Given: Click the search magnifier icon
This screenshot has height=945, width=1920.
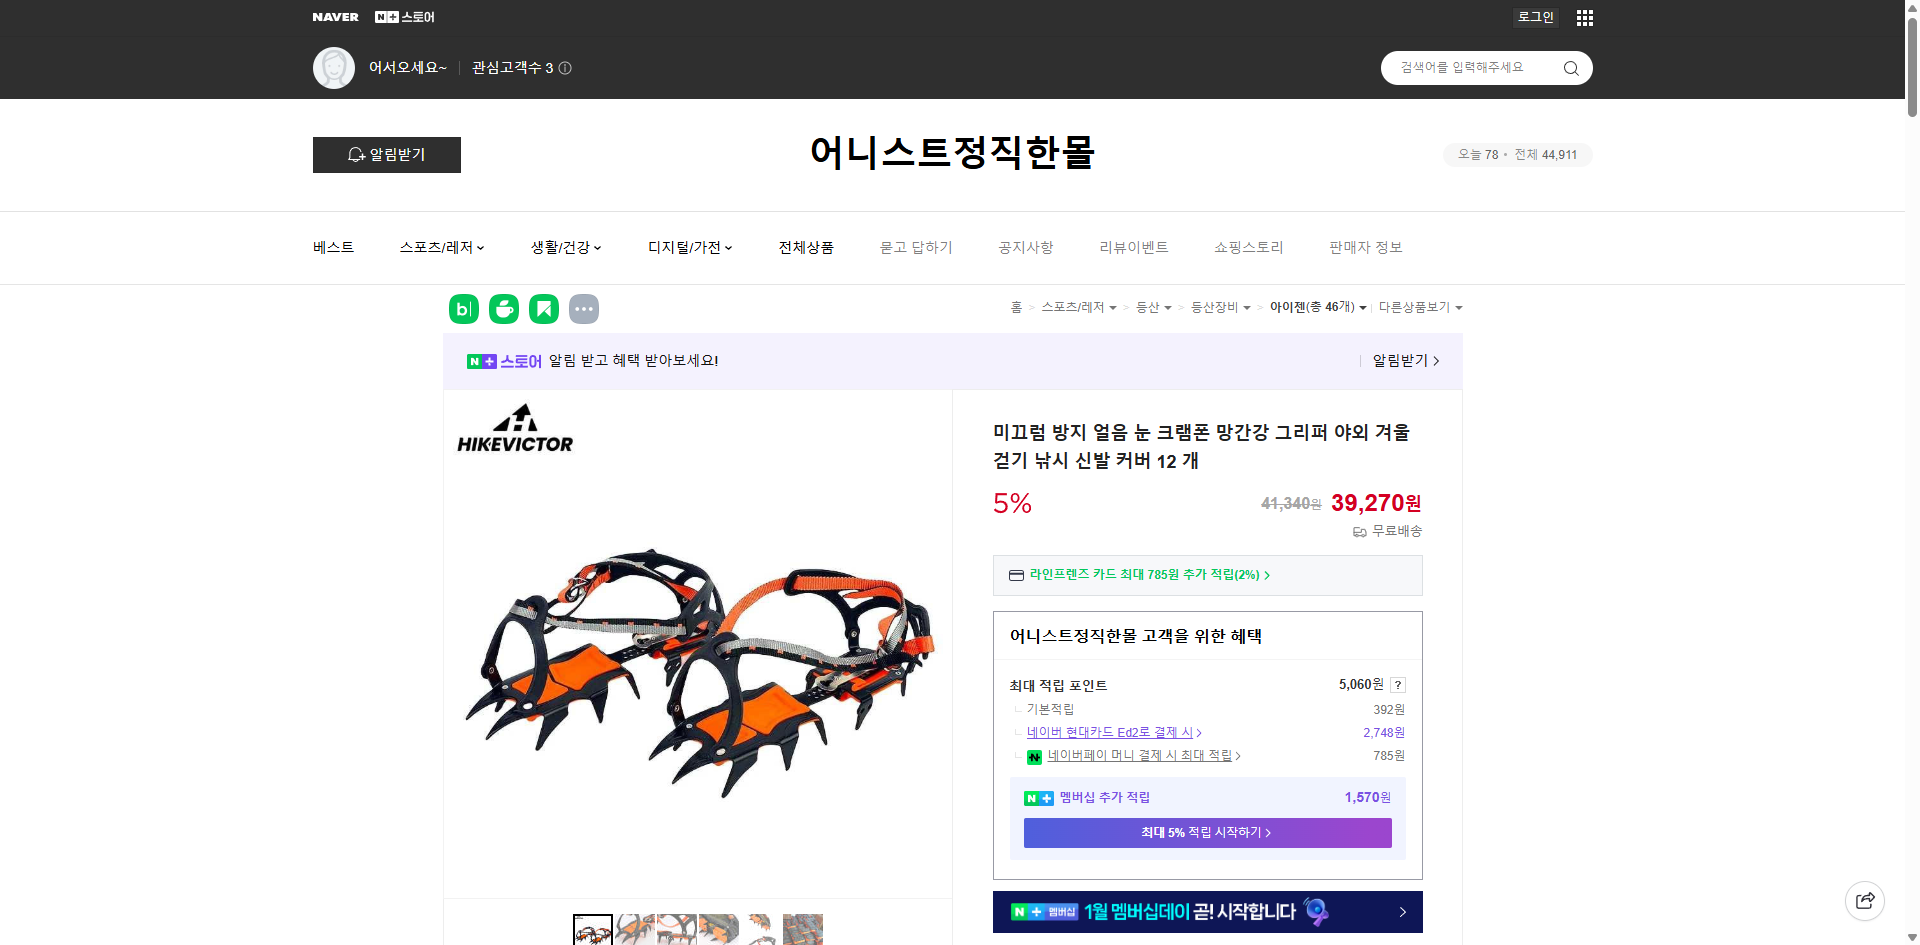Looking at the screenshot, I should (1570, 67).
